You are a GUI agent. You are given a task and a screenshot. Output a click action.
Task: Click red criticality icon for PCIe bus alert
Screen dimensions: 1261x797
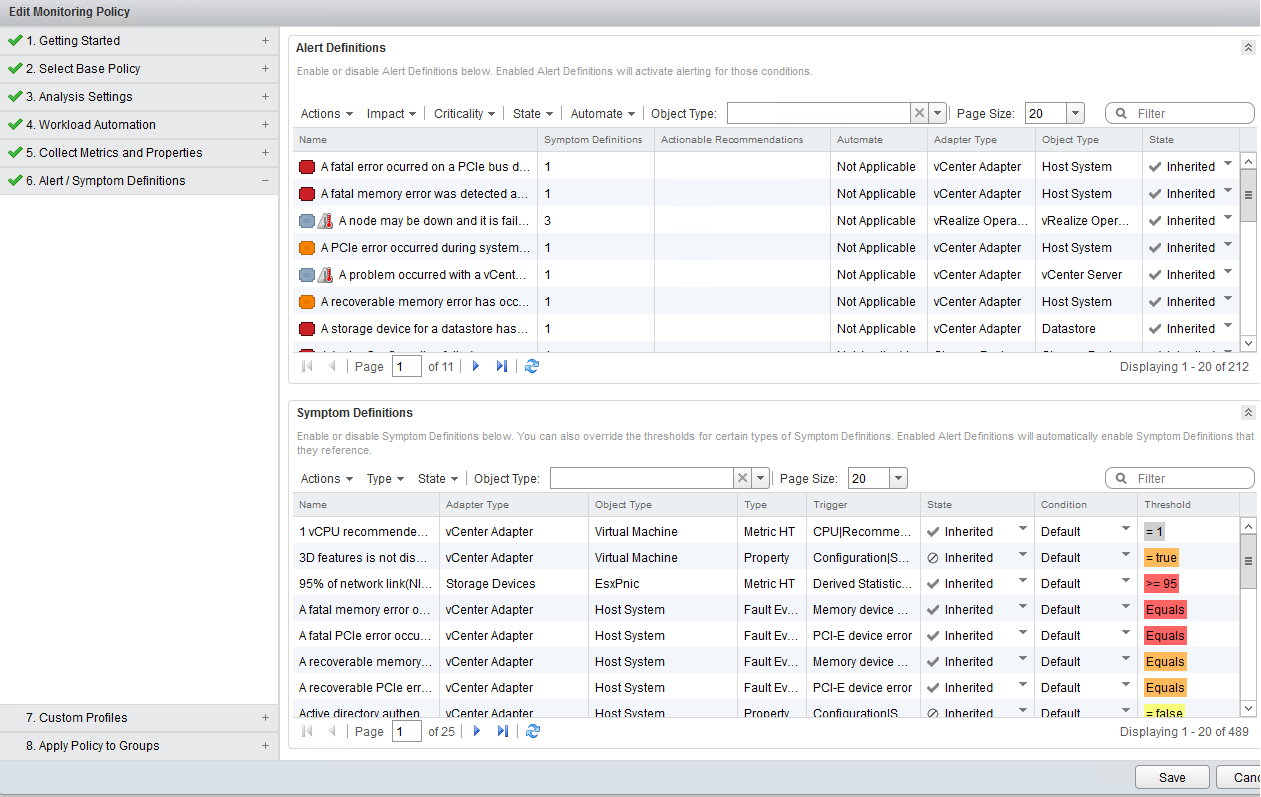(x=307, y=167)
